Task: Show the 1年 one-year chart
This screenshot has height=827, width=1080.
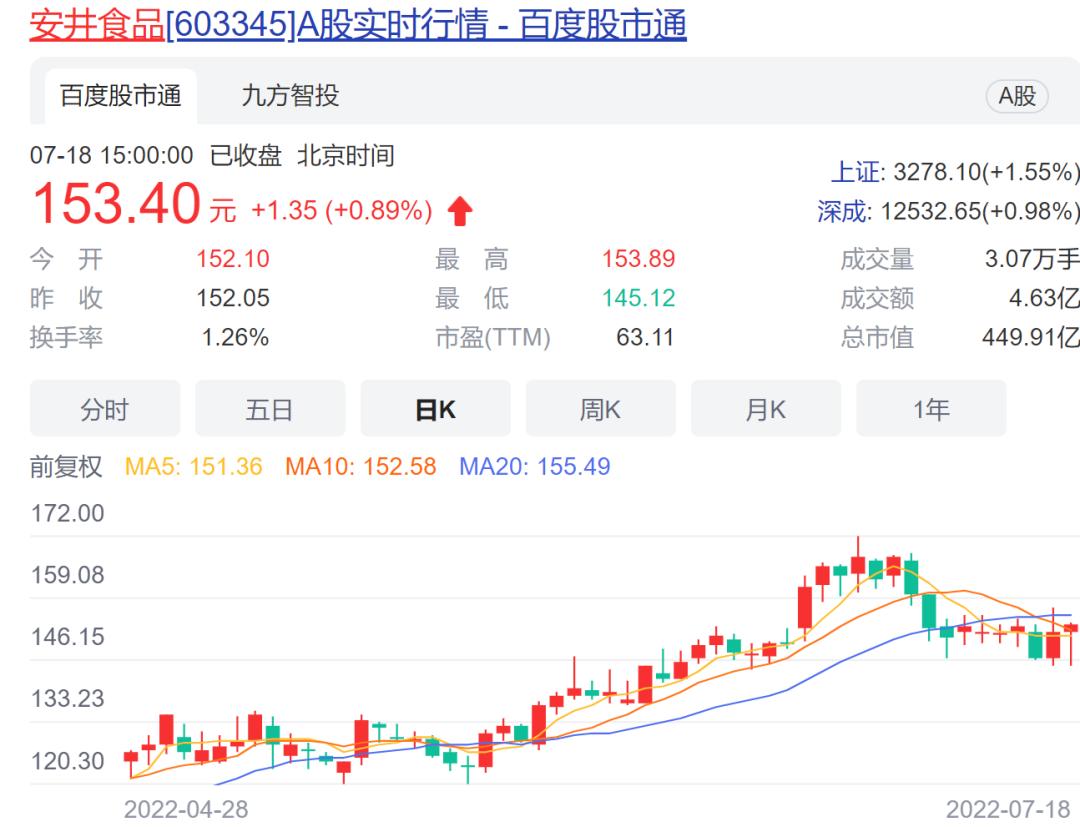Action: tap(931, 408)
